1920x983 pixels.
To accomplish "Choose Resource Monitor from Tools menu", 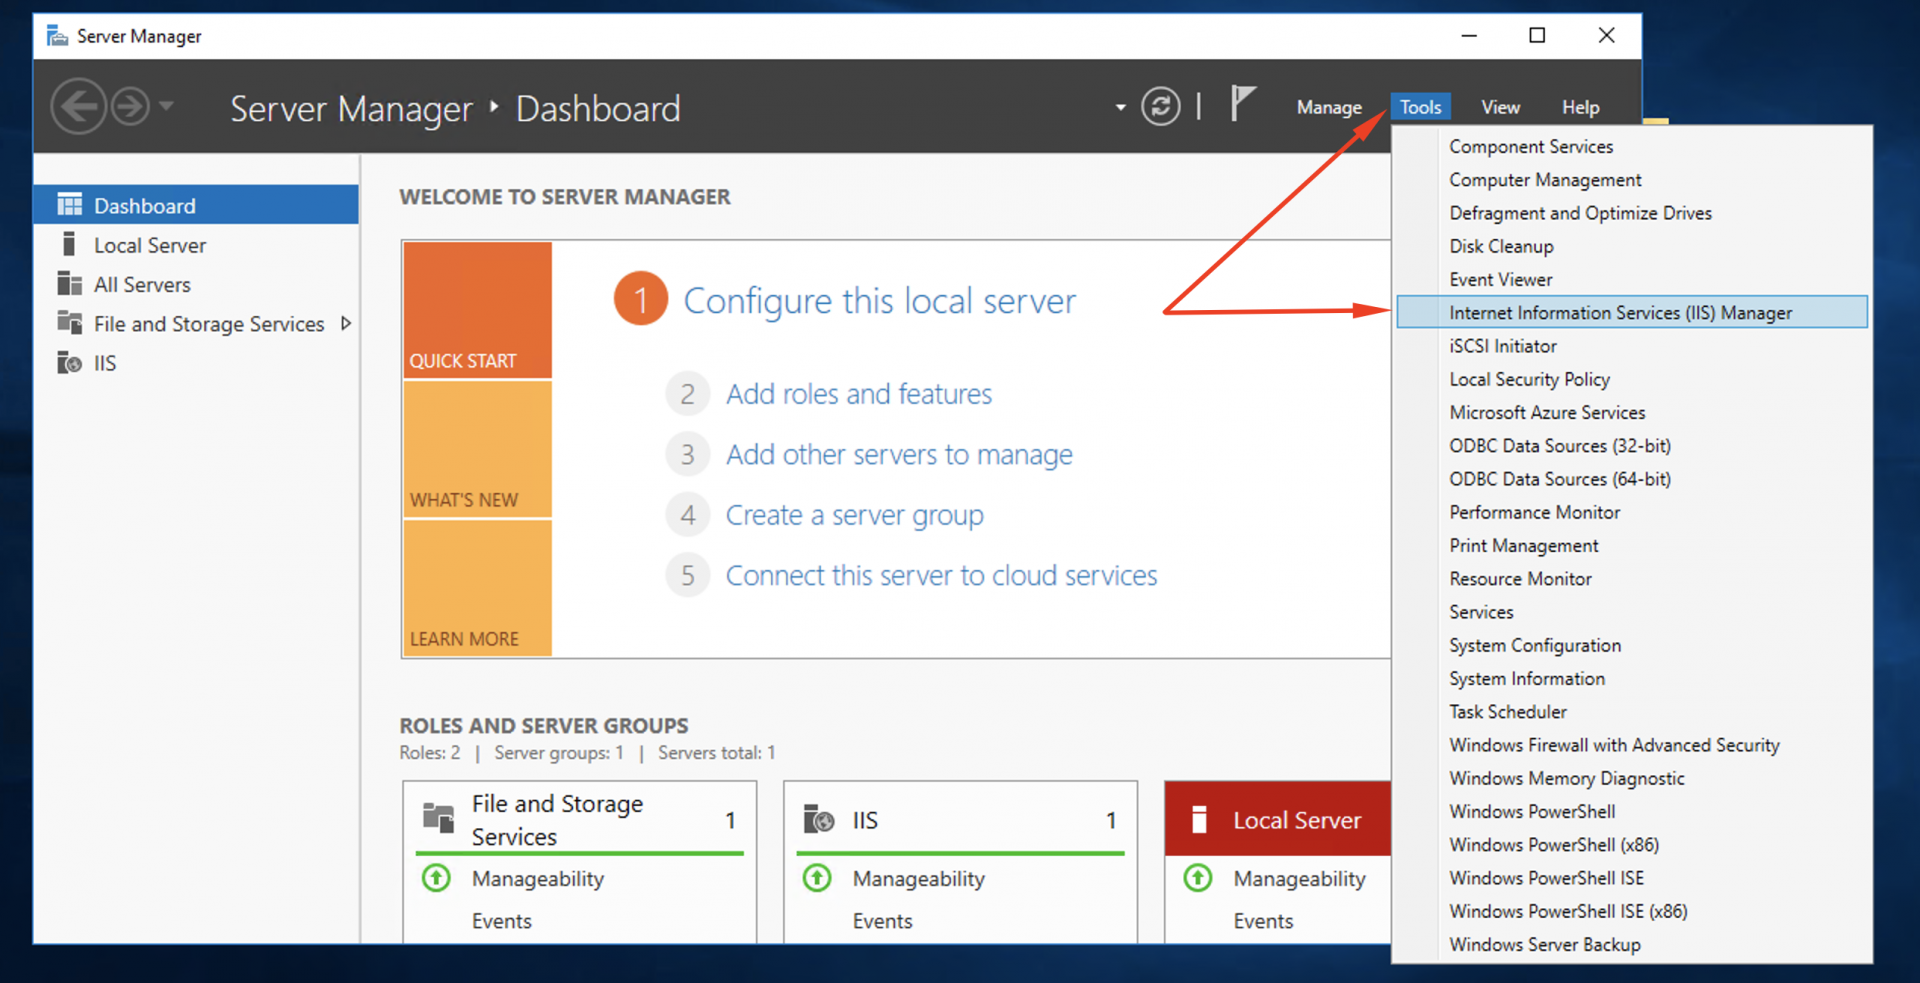I will (x=1632, y=578).
